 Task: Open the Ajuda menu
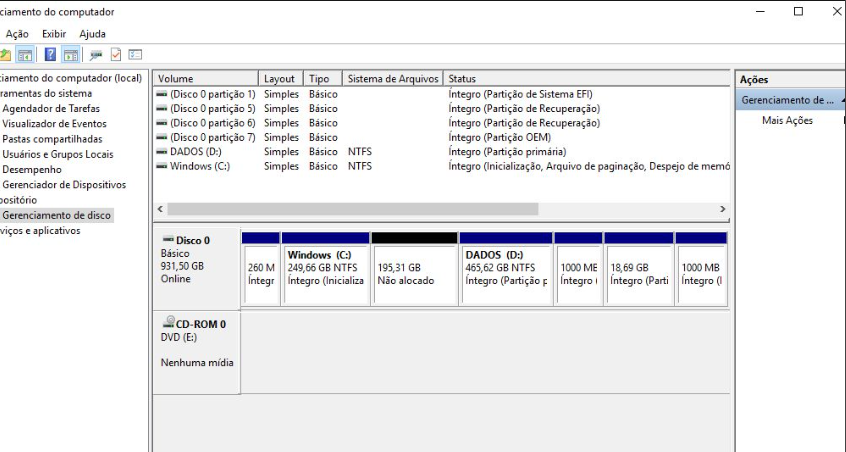tap(92, 34)
